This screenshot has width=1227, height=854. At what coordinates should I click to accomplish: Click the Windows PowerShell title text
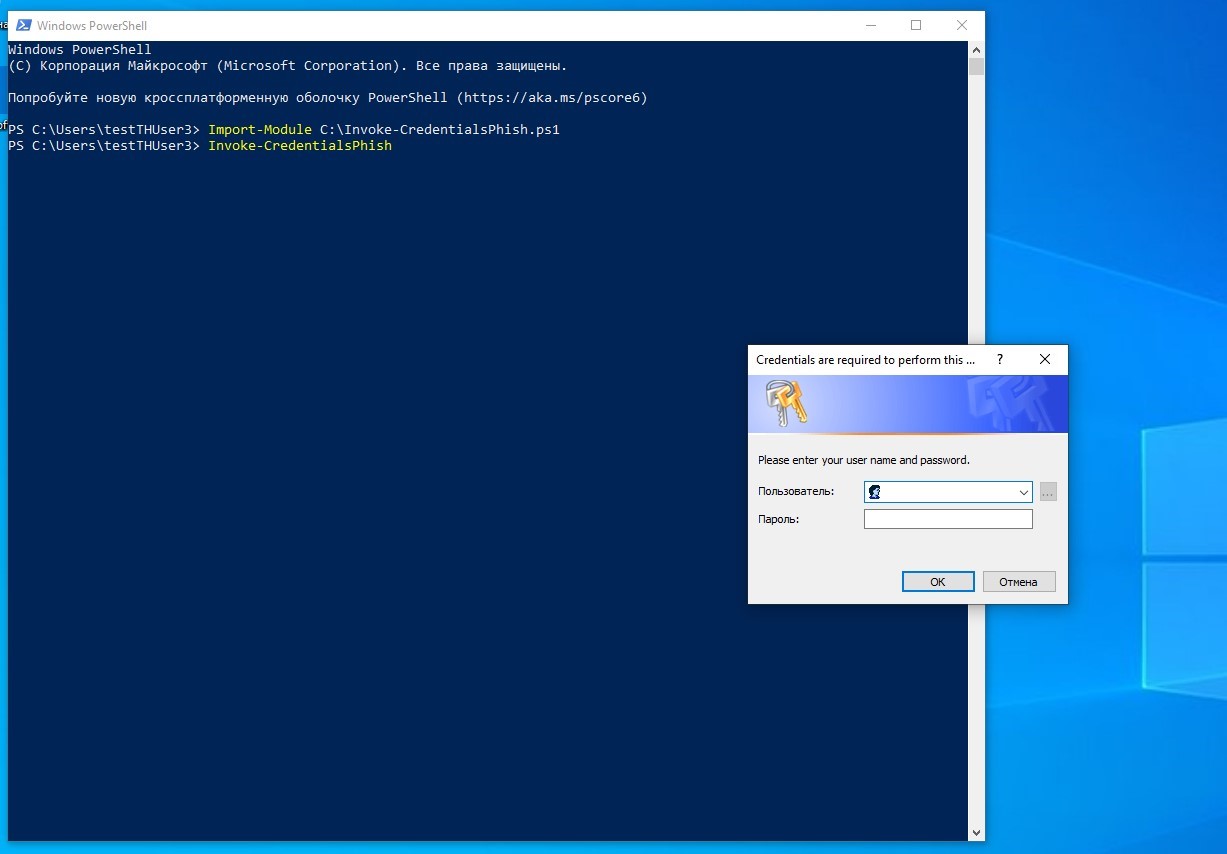pyautogui.click(x=92, y=26)
